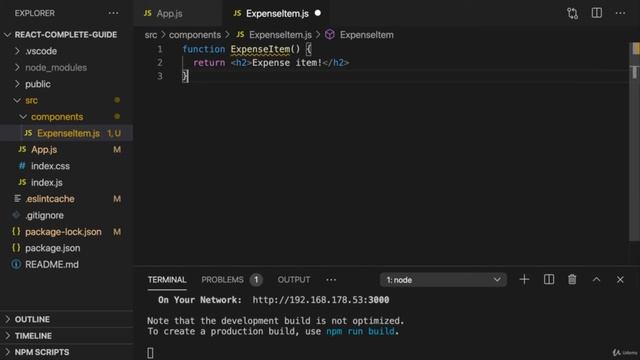This screenshot has height=360, width=640.
Task: Open source control changes icon in editor toolbar
Action: point(572,13)
